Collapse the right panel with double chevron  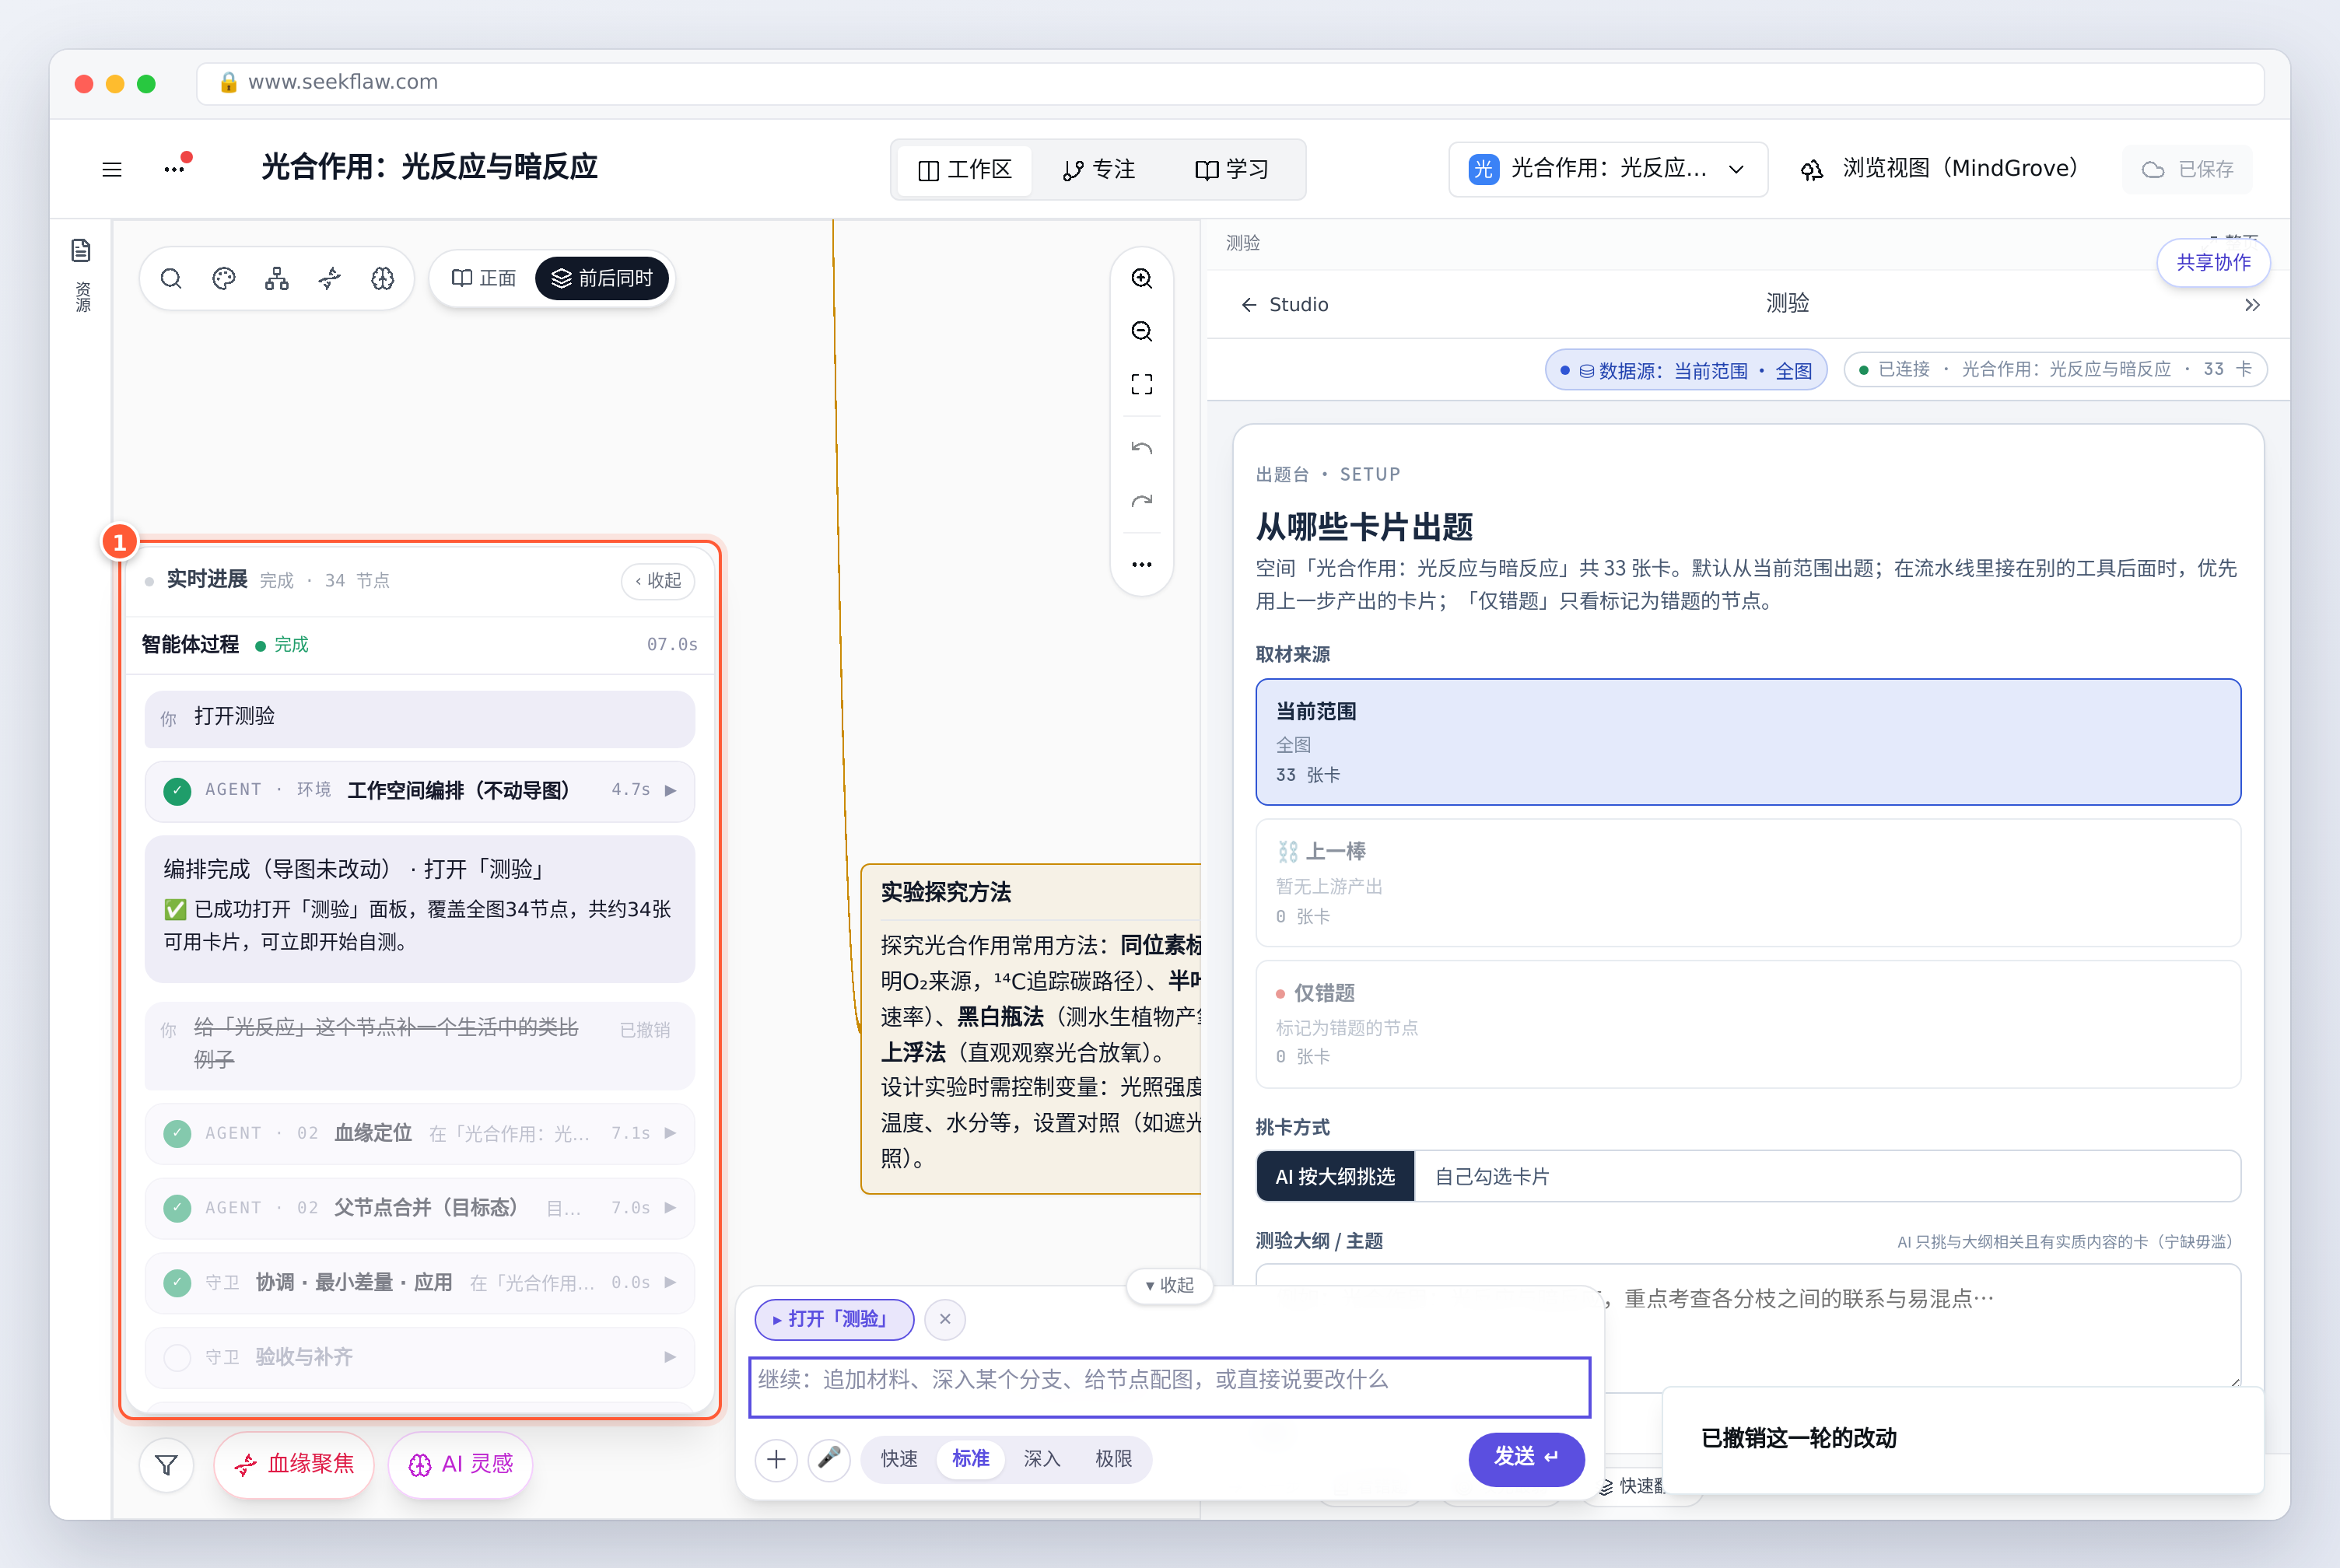pos(2252,305)
